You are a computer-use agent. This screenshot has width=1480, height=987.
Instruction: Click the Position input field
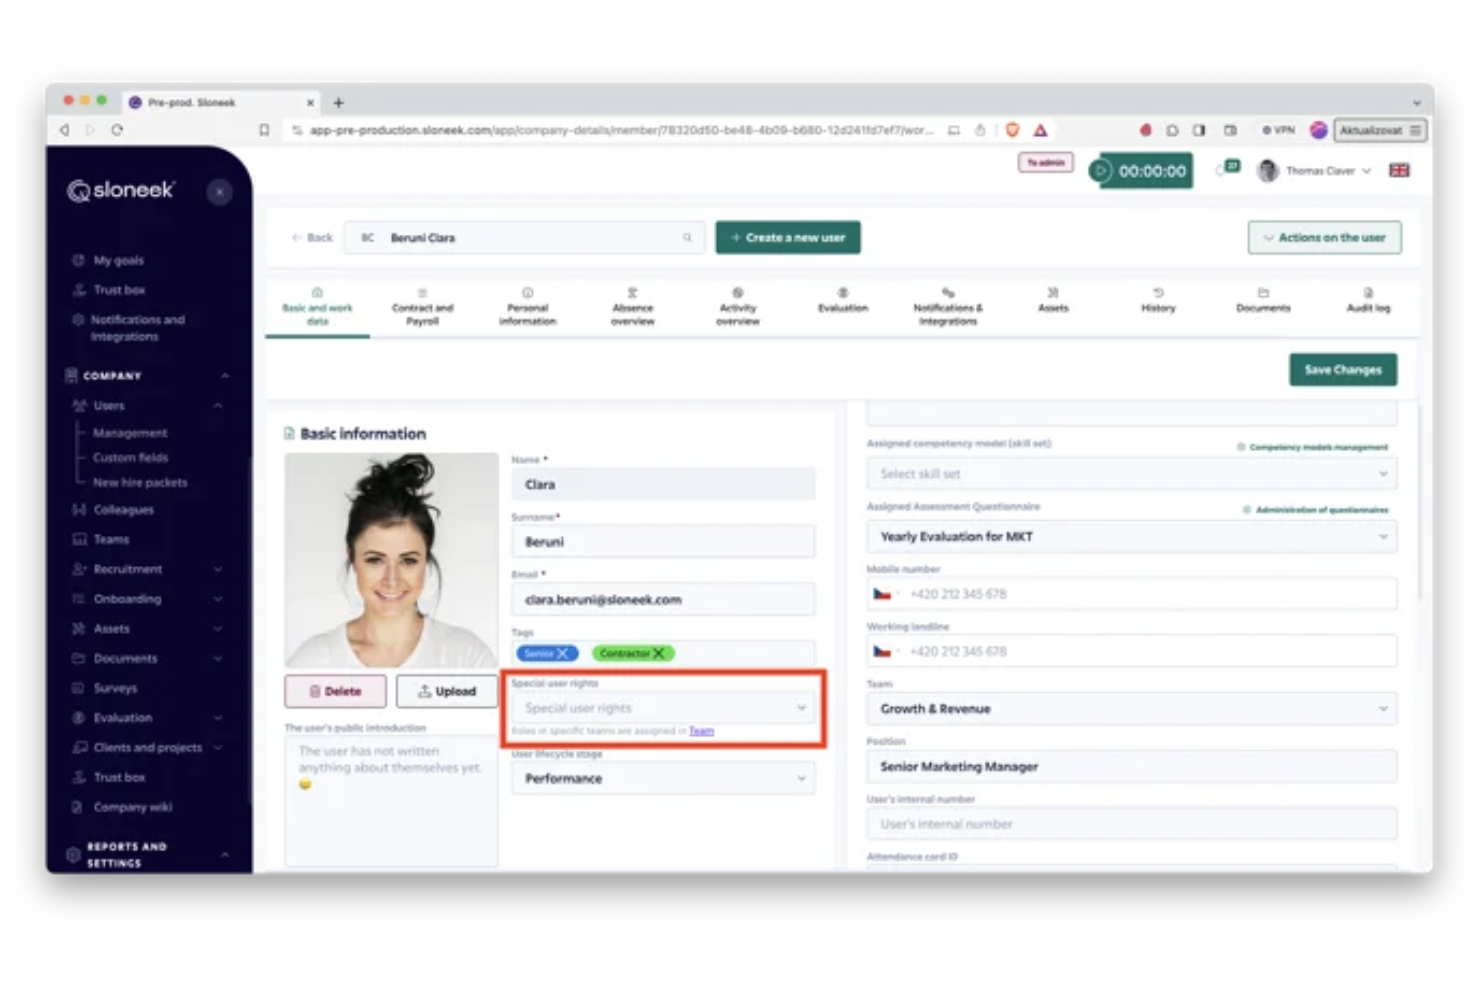tap(1131, 767)
